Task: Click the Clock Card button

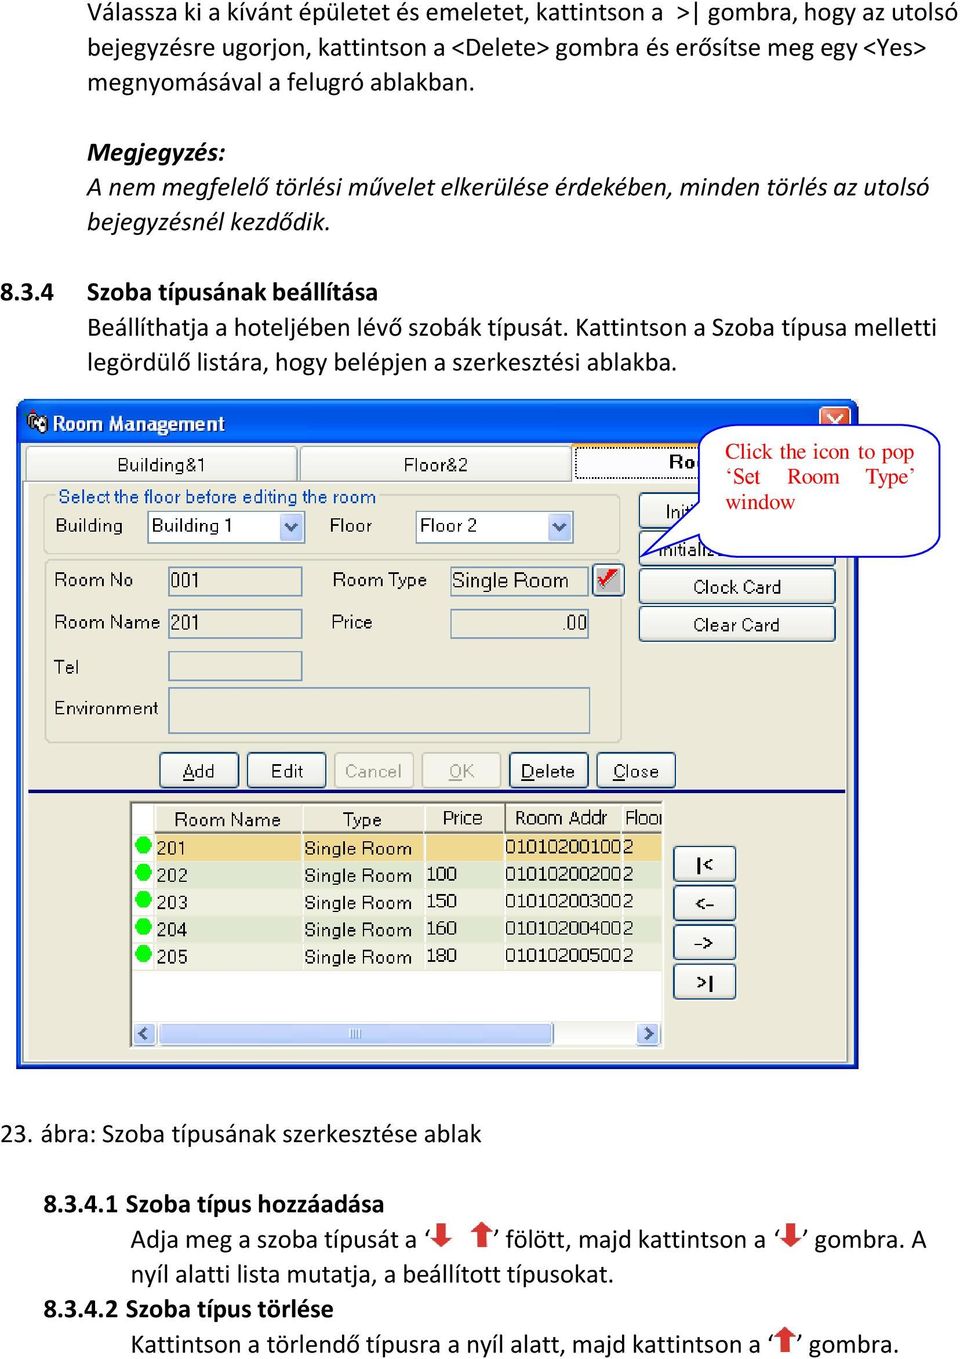Action: click(x=737, y=587)
